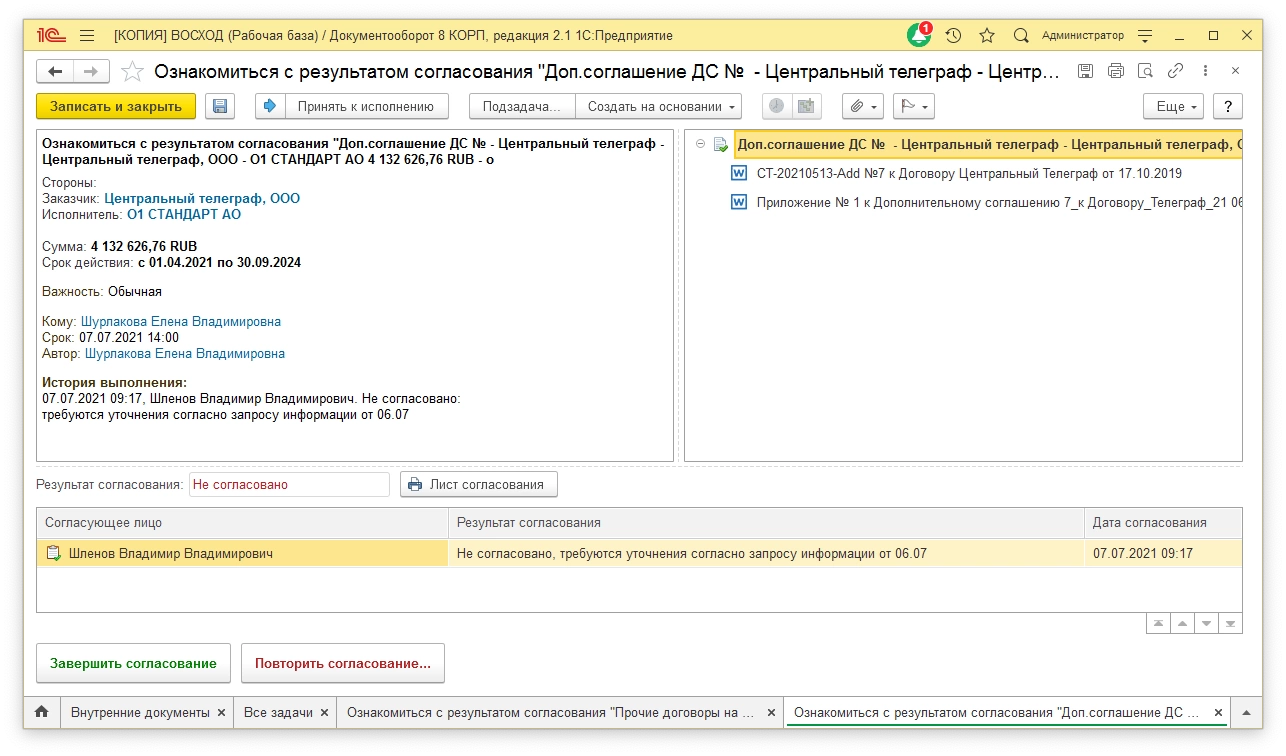Viewport: 1286px width, 756px height.
Task: Print the Лист согласования approval sheet
Action: [x=479, y=485]
